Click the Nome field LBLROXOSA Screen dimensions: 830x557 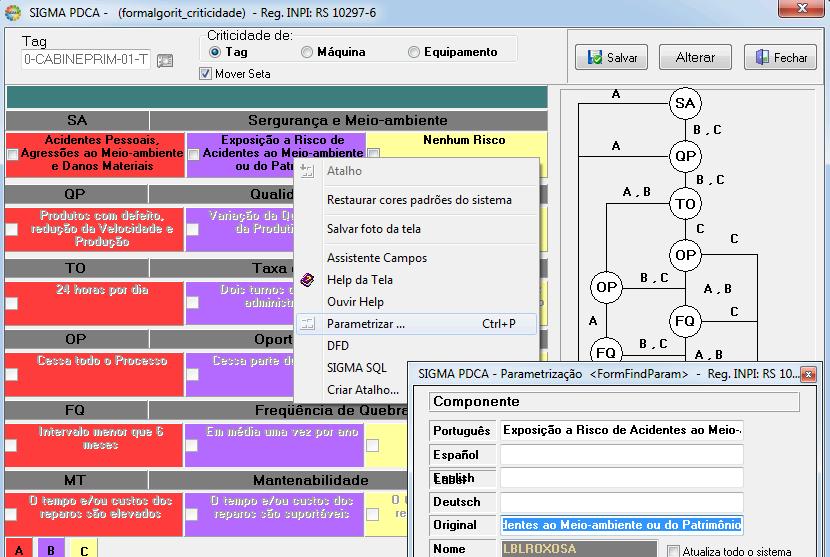tap(579, 549)
